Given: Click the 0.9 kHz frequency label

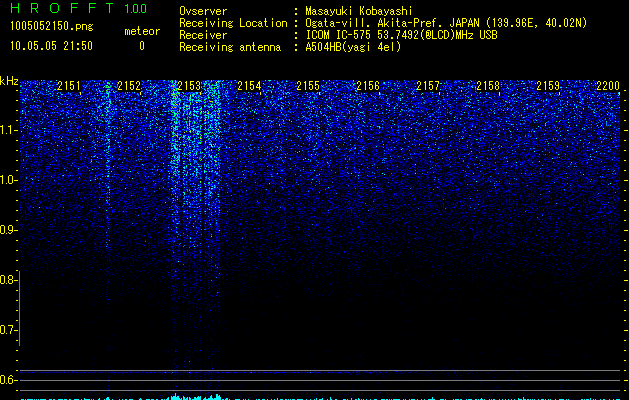Looking at the screenshot, I should click(8, 230).
